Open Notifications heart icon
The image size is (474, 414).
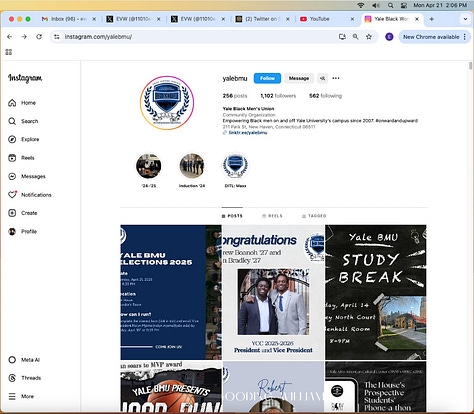[x=12, y=194]
